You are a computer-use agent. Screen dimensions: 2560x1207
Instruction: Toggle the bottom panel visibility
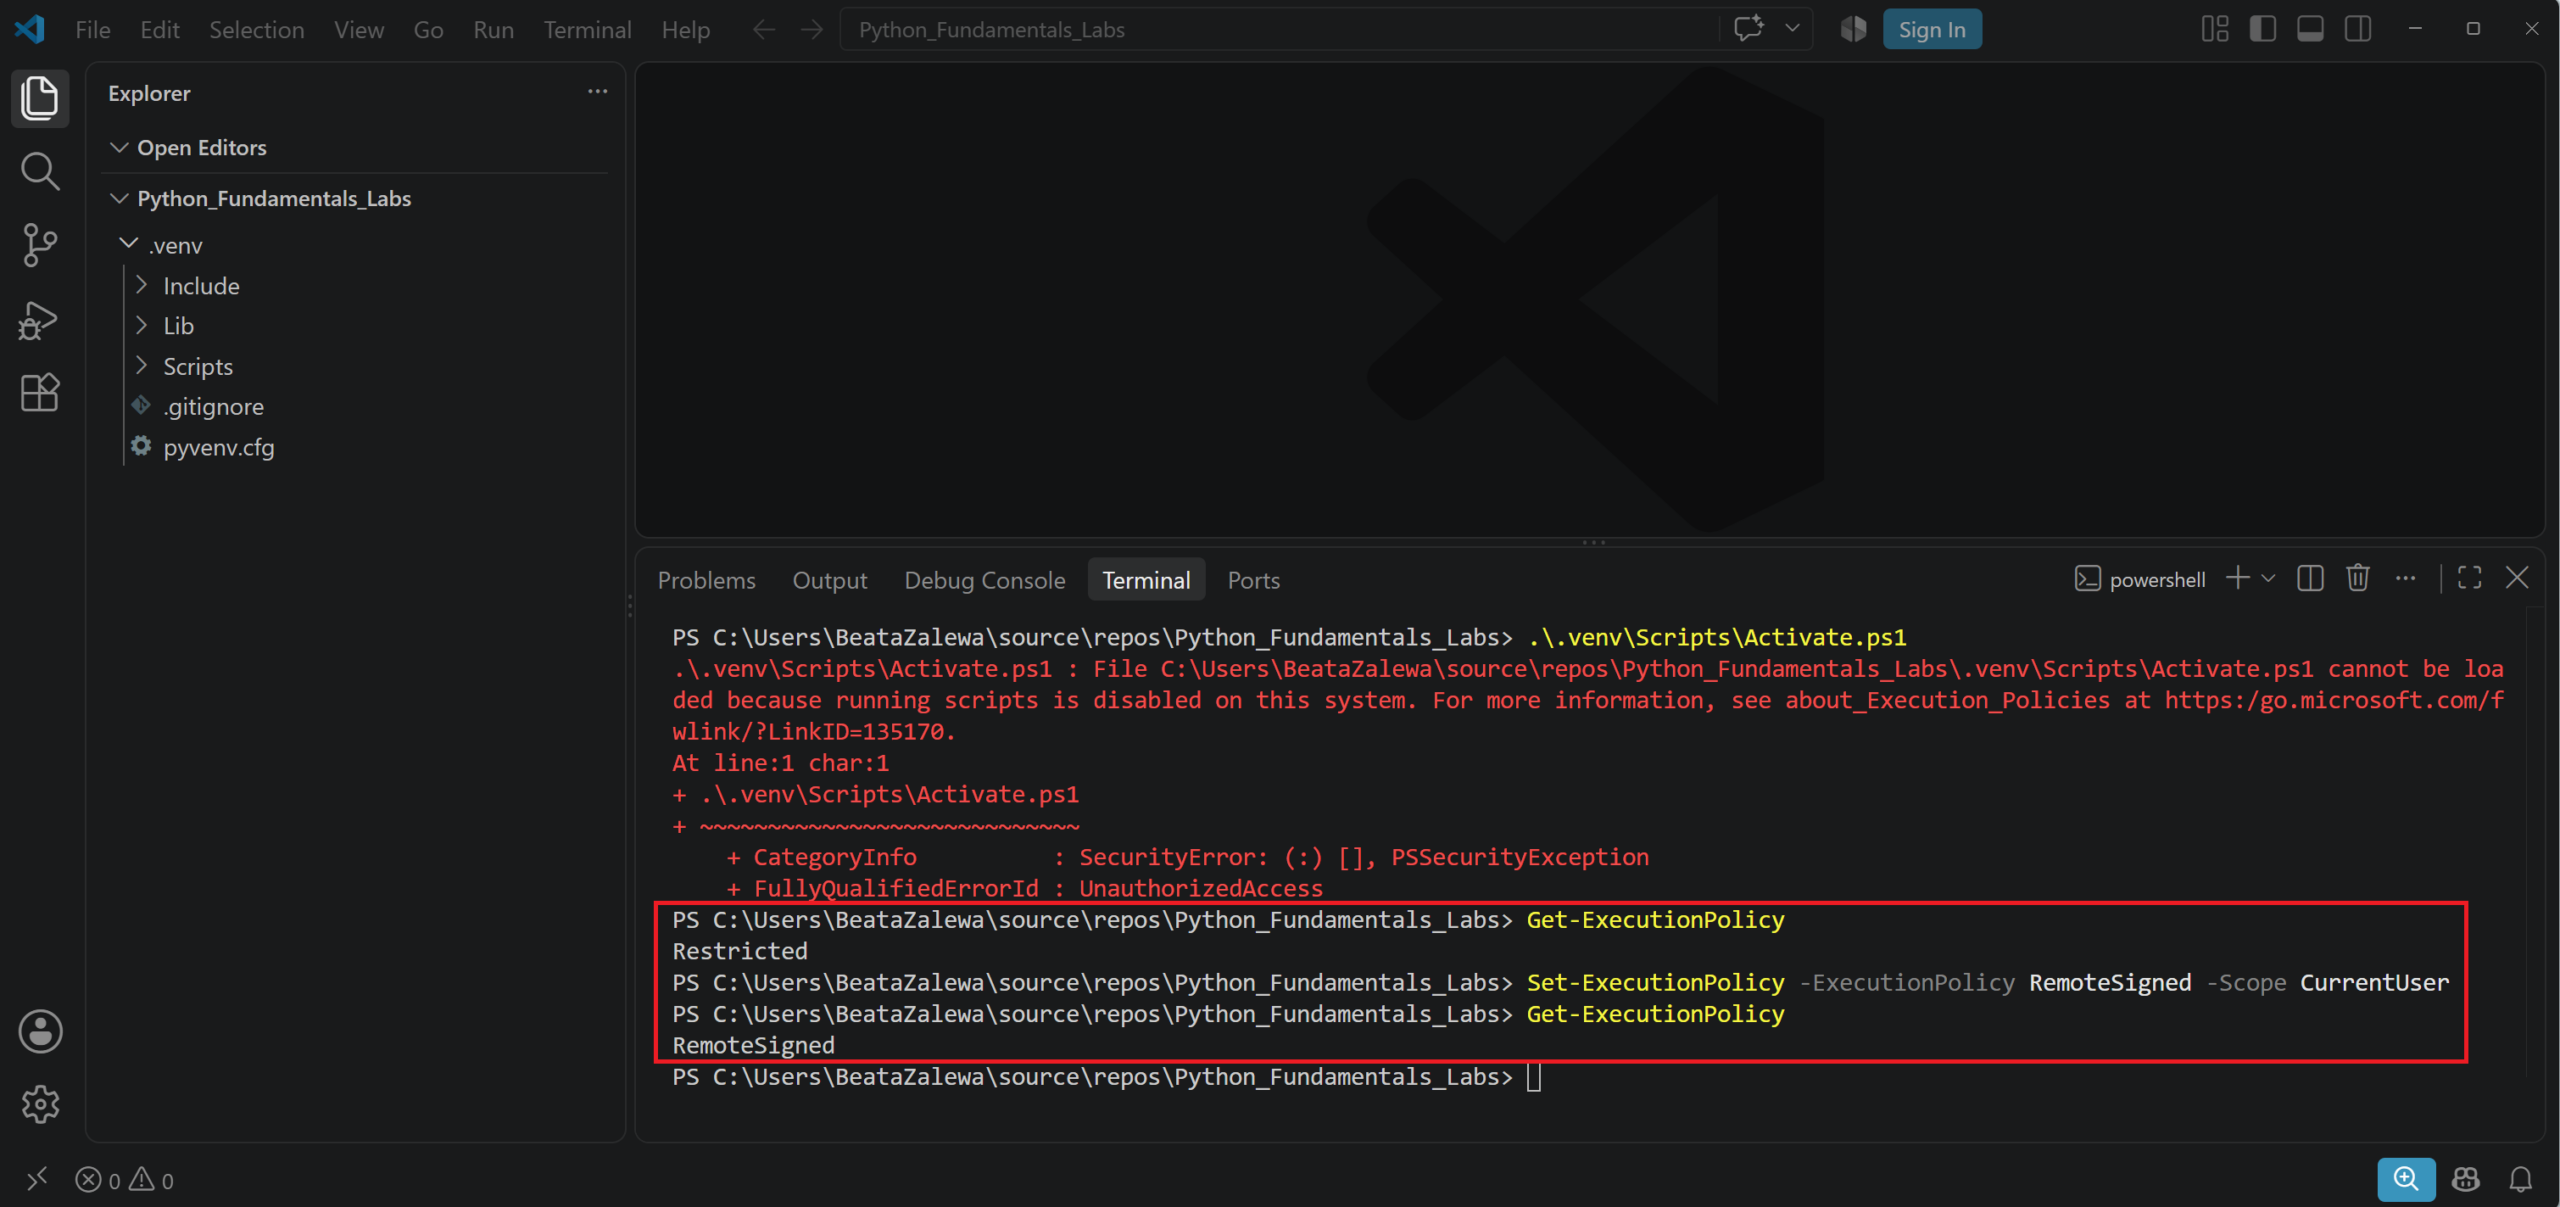click(x=2310, y=29)
